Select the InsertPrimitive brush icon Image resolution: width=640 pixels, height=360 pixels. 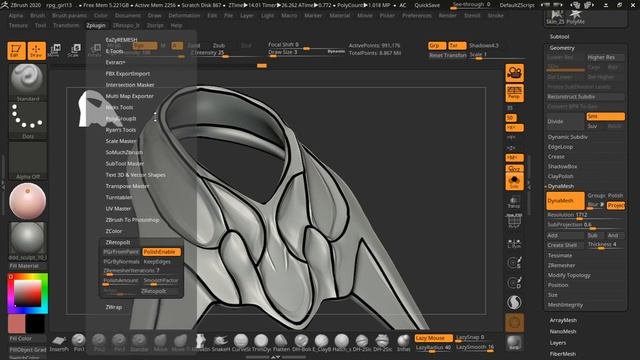coord(59,342)
